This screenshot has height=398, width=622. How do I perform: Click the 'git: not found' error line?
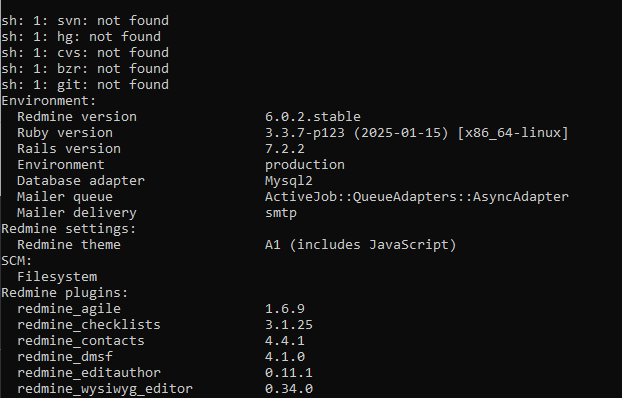85,85
